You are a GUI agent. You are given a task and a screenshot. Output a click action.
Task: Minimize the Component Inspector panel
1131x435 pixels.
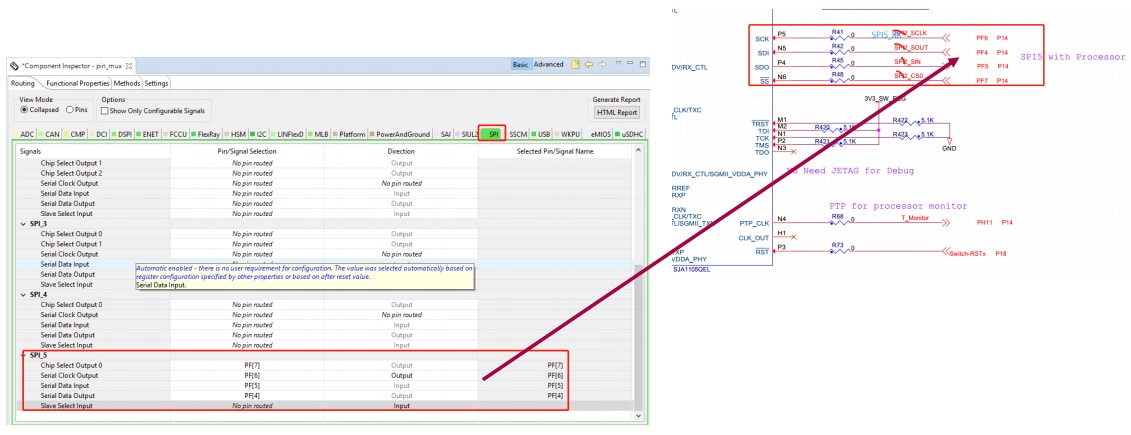click(629, 65)
